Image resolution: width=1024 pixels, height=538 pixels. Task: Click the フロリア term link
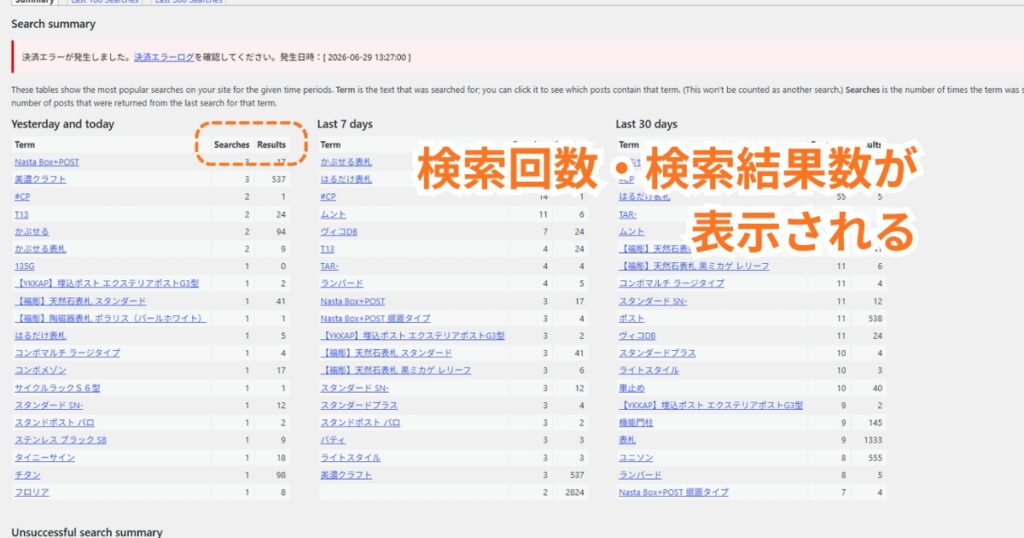pos(31,492)
